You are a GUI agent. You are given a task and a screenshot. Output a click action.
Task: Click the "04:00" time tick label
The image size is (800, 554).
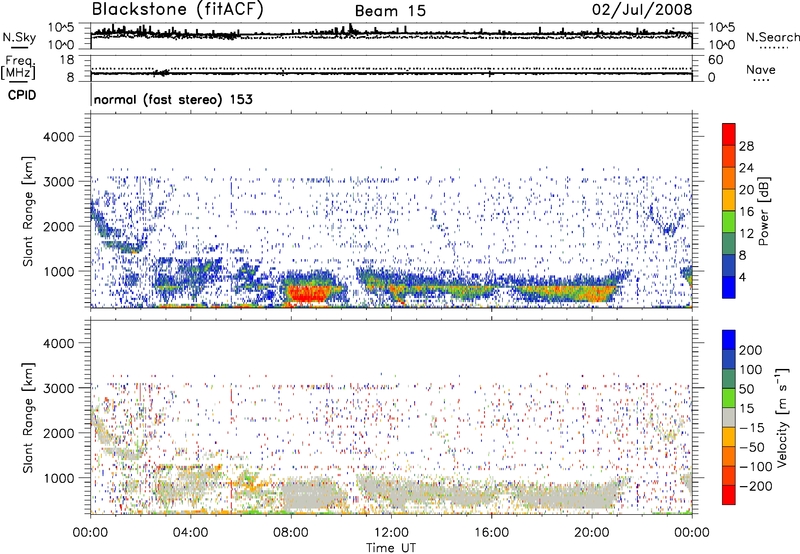[x=190, y=533]
